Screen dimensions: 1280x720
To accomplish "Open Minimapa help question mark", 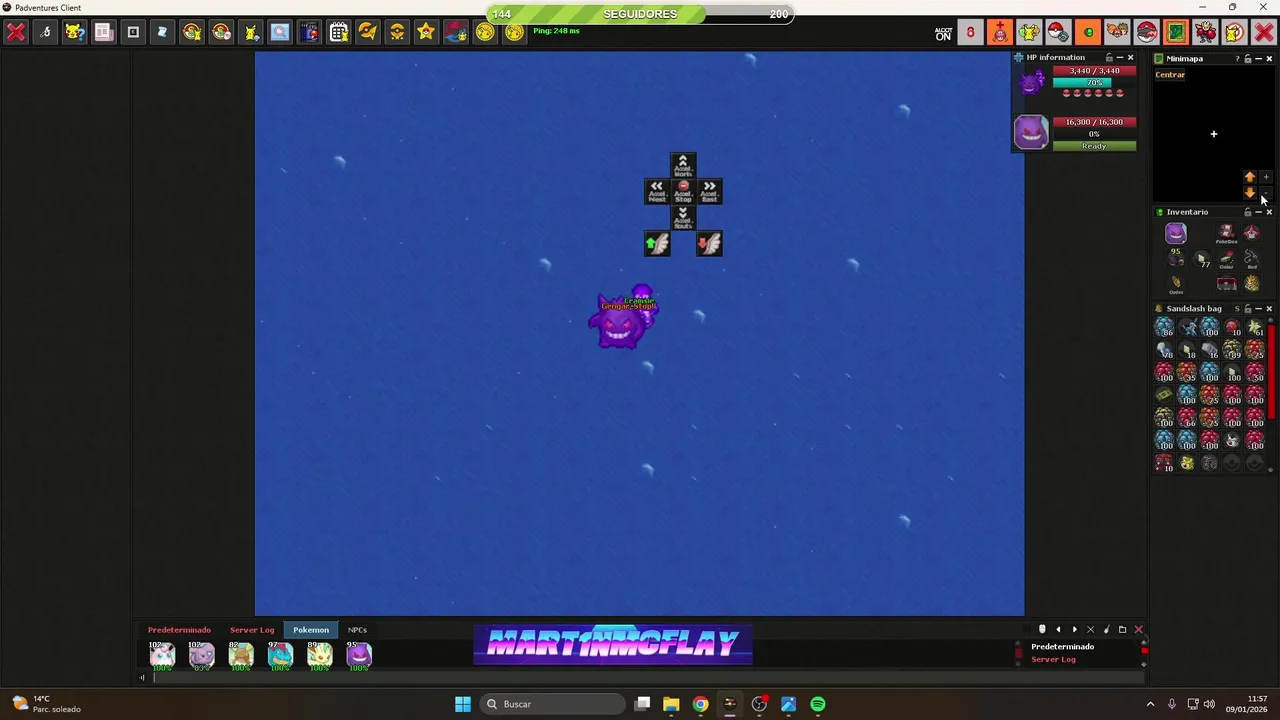I will click(1237, 58).
